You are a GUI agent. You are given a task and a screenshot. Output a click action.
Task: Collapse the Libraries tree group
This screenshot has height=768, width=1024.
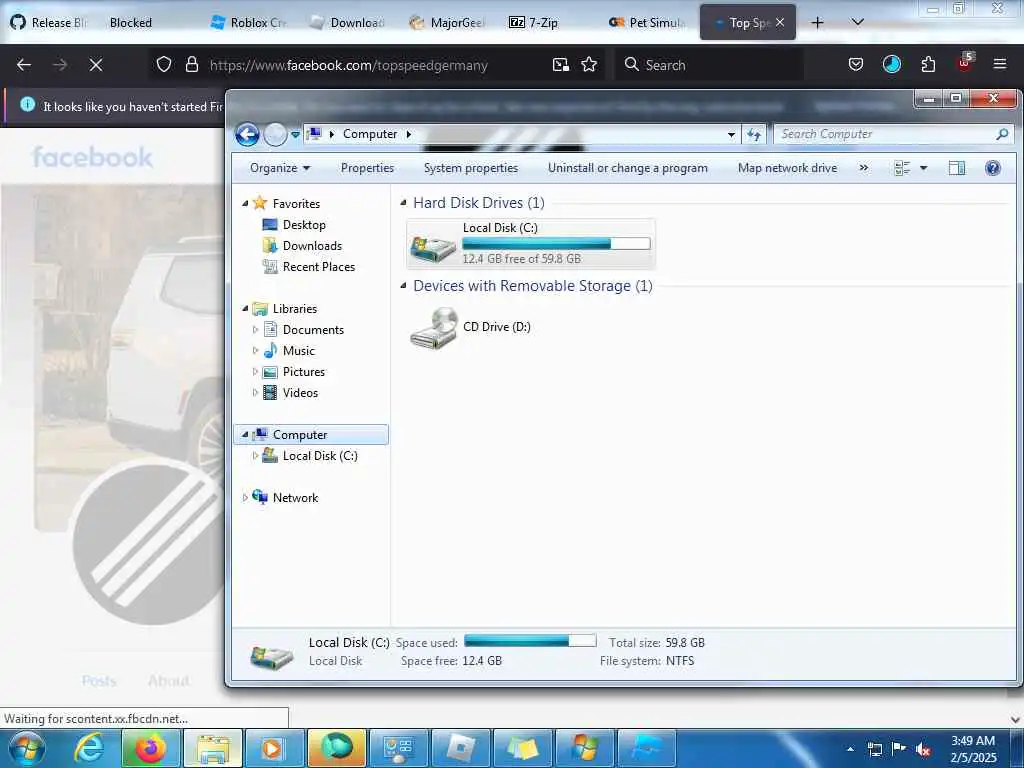(x=245, y=308)
